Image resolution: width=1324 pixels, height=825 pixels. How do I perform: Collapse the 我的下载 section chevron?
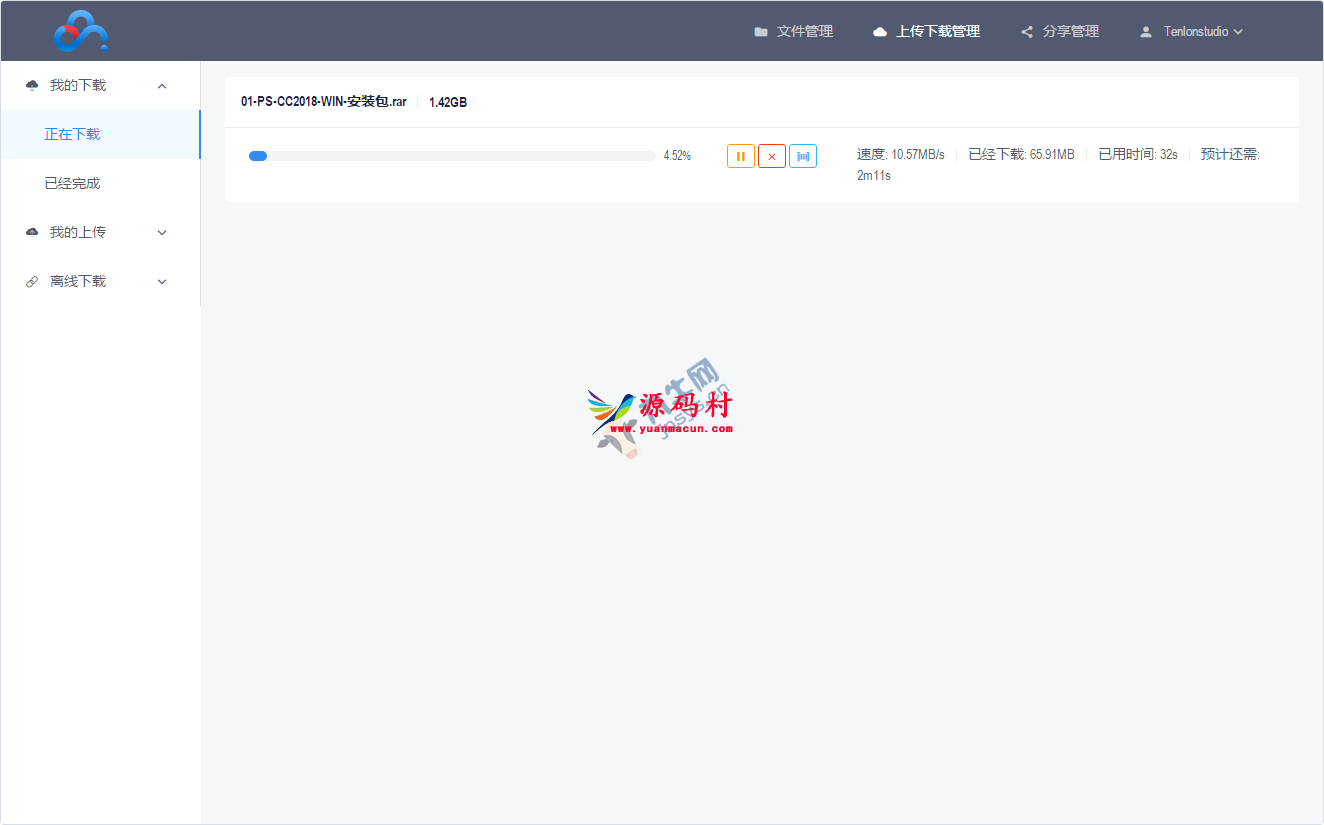point(162,86)
